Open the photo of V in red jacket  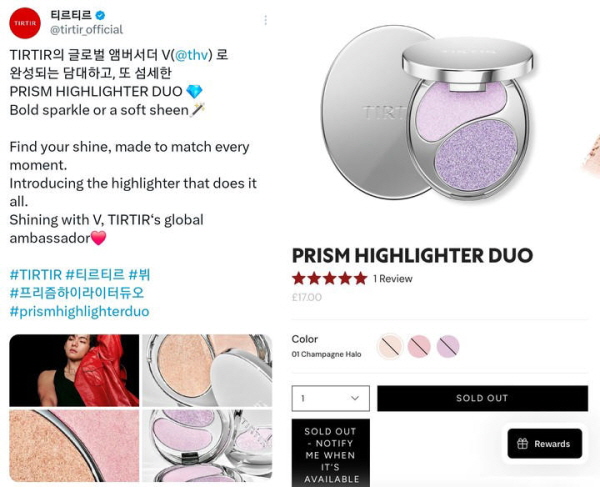click(x=74, y=370)
